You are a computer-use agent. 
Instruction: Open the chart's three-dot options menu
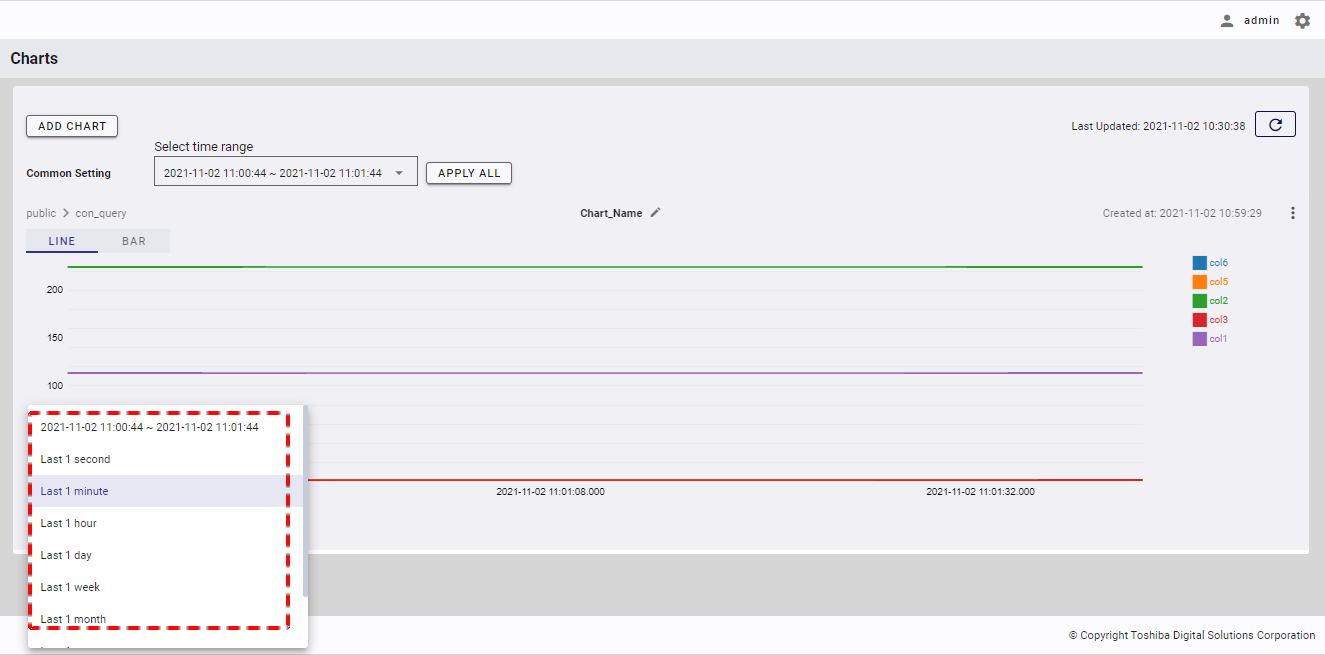click(x=1293, y=213)
